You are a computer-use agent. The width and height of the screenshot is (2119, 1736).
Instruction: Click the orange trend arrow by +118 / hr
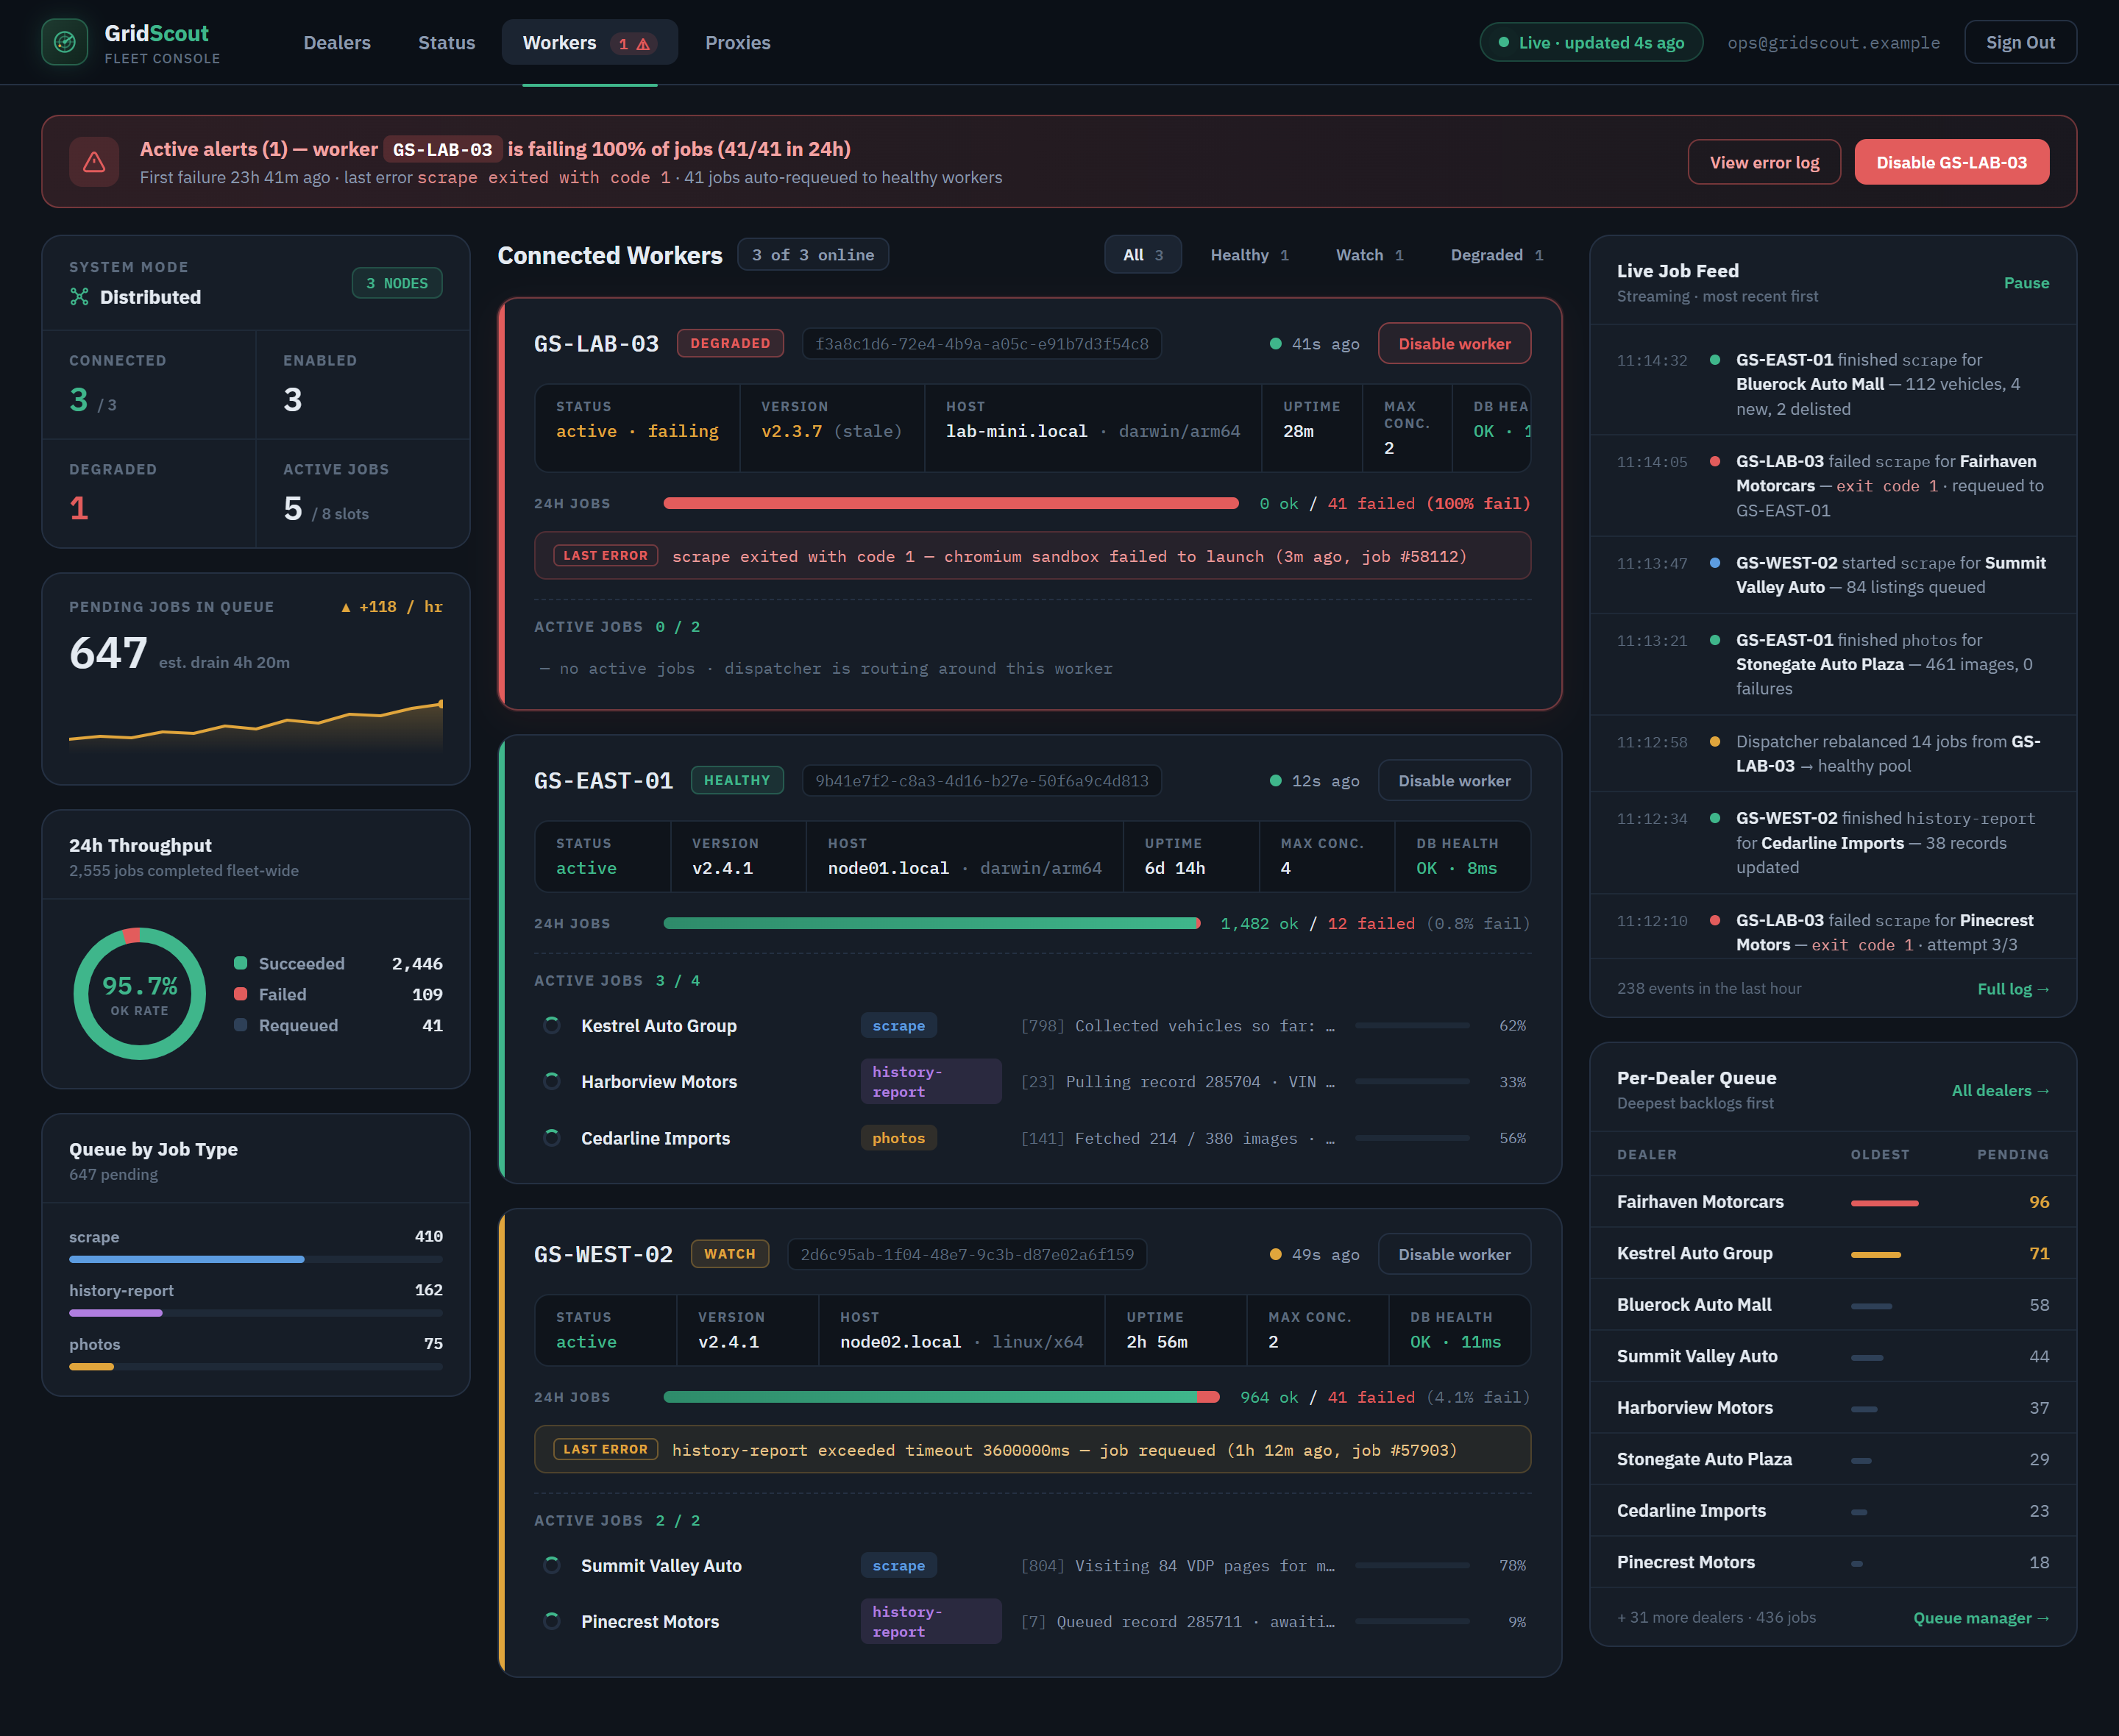[346, 607]
